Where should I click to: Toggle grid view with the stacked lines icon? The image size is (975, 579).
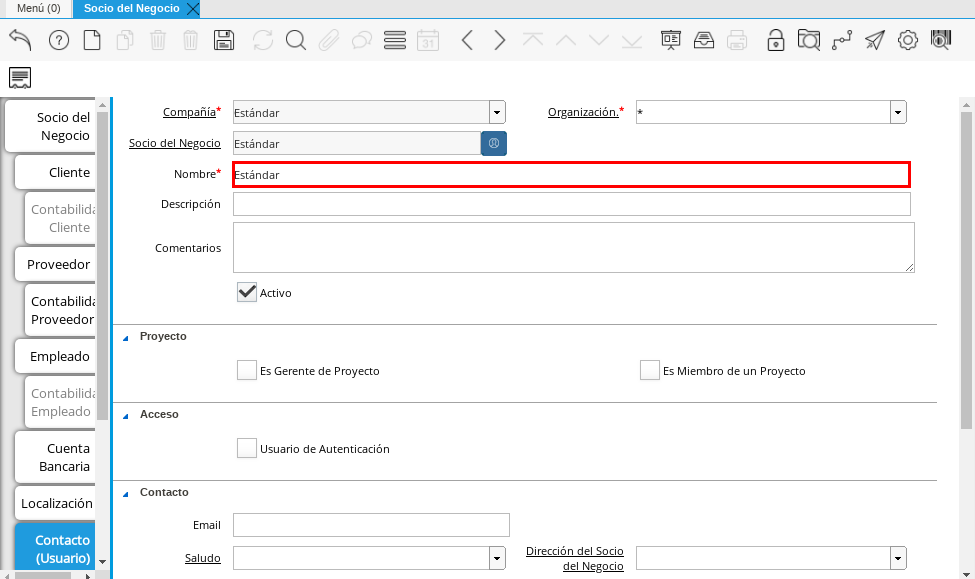(394, 40)
